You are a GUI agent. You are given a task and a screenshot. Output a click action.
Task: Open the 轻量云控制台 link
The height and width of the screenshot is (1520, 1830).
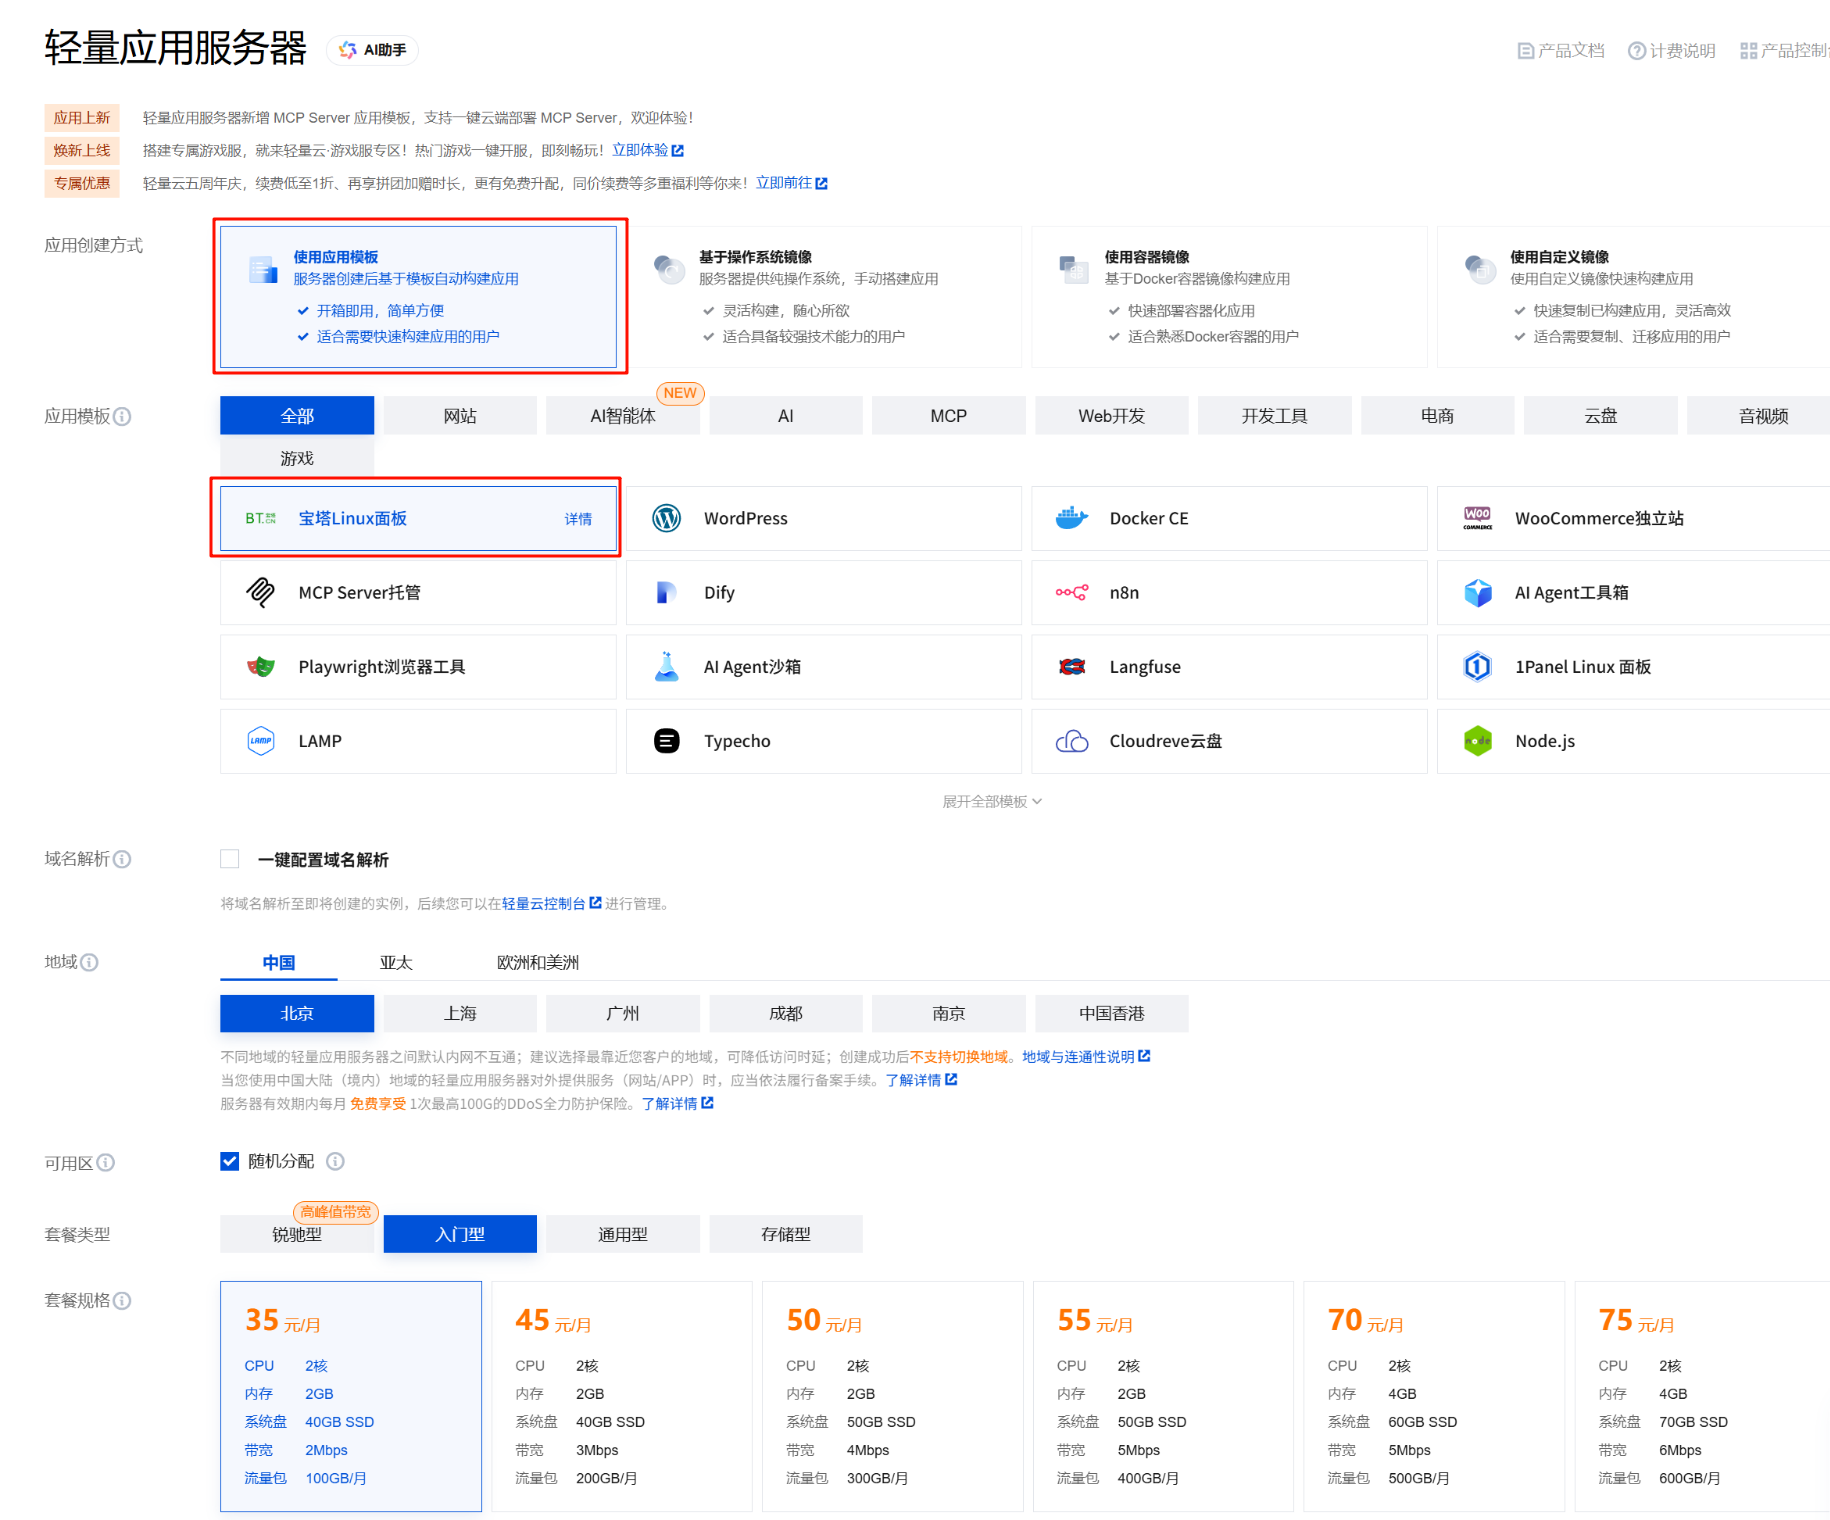(x=552, y=903)
